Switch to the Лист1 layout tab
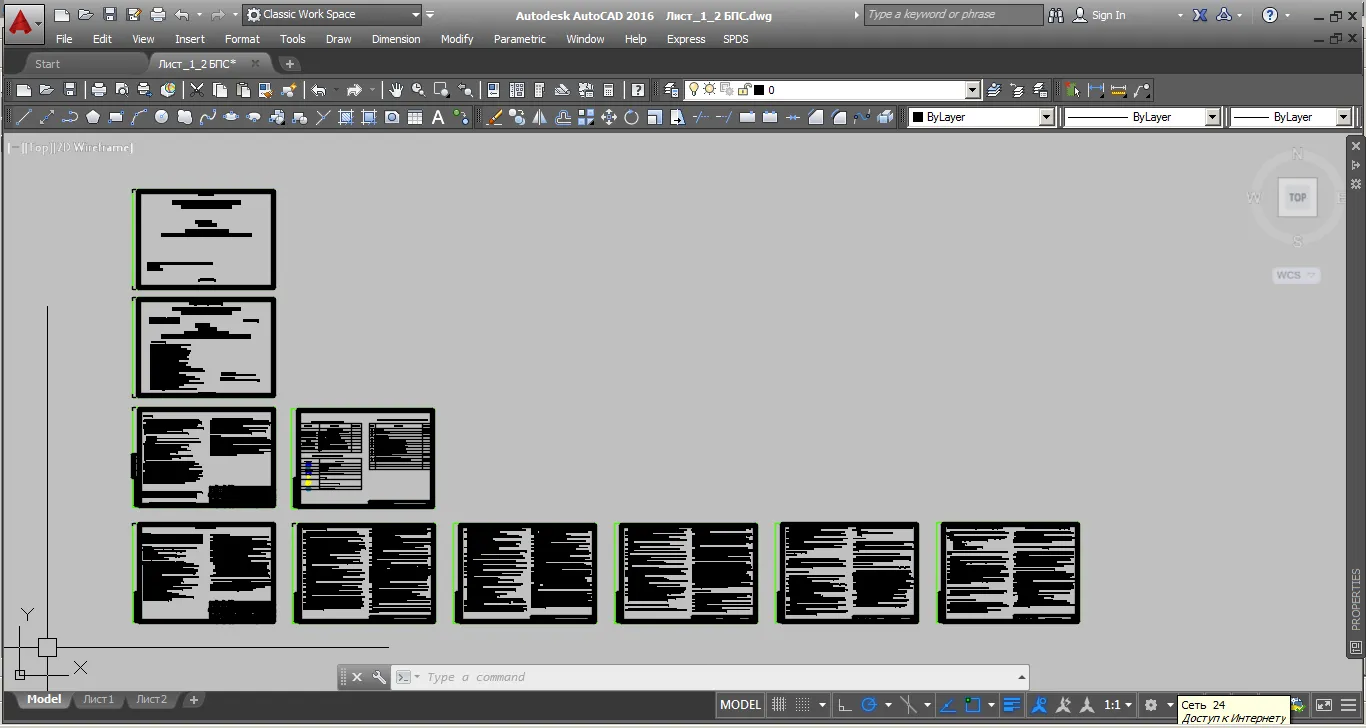 (x=98, y=700)
